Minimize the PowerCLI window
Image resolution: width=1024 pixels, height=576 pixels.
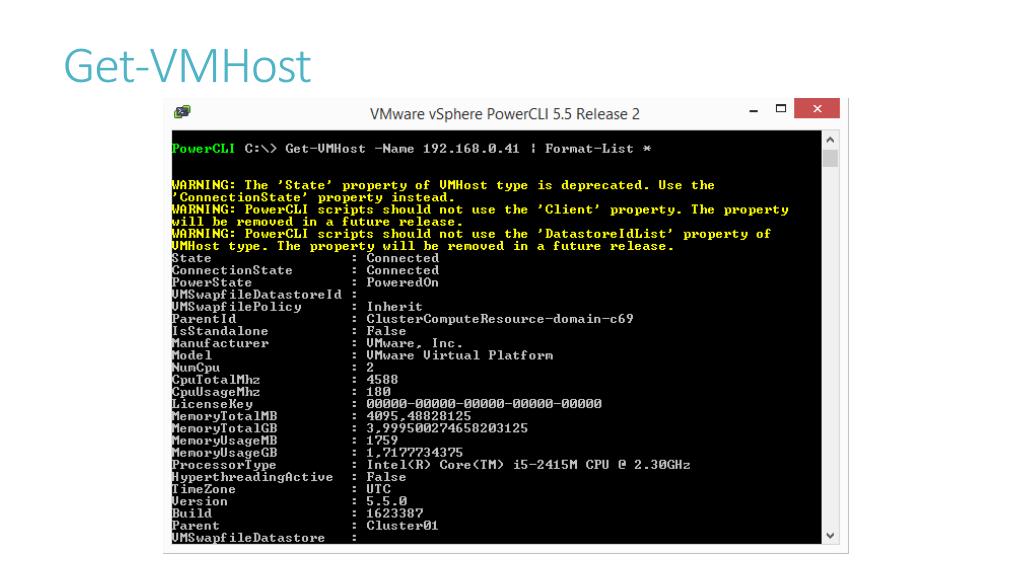click(754, 111)
